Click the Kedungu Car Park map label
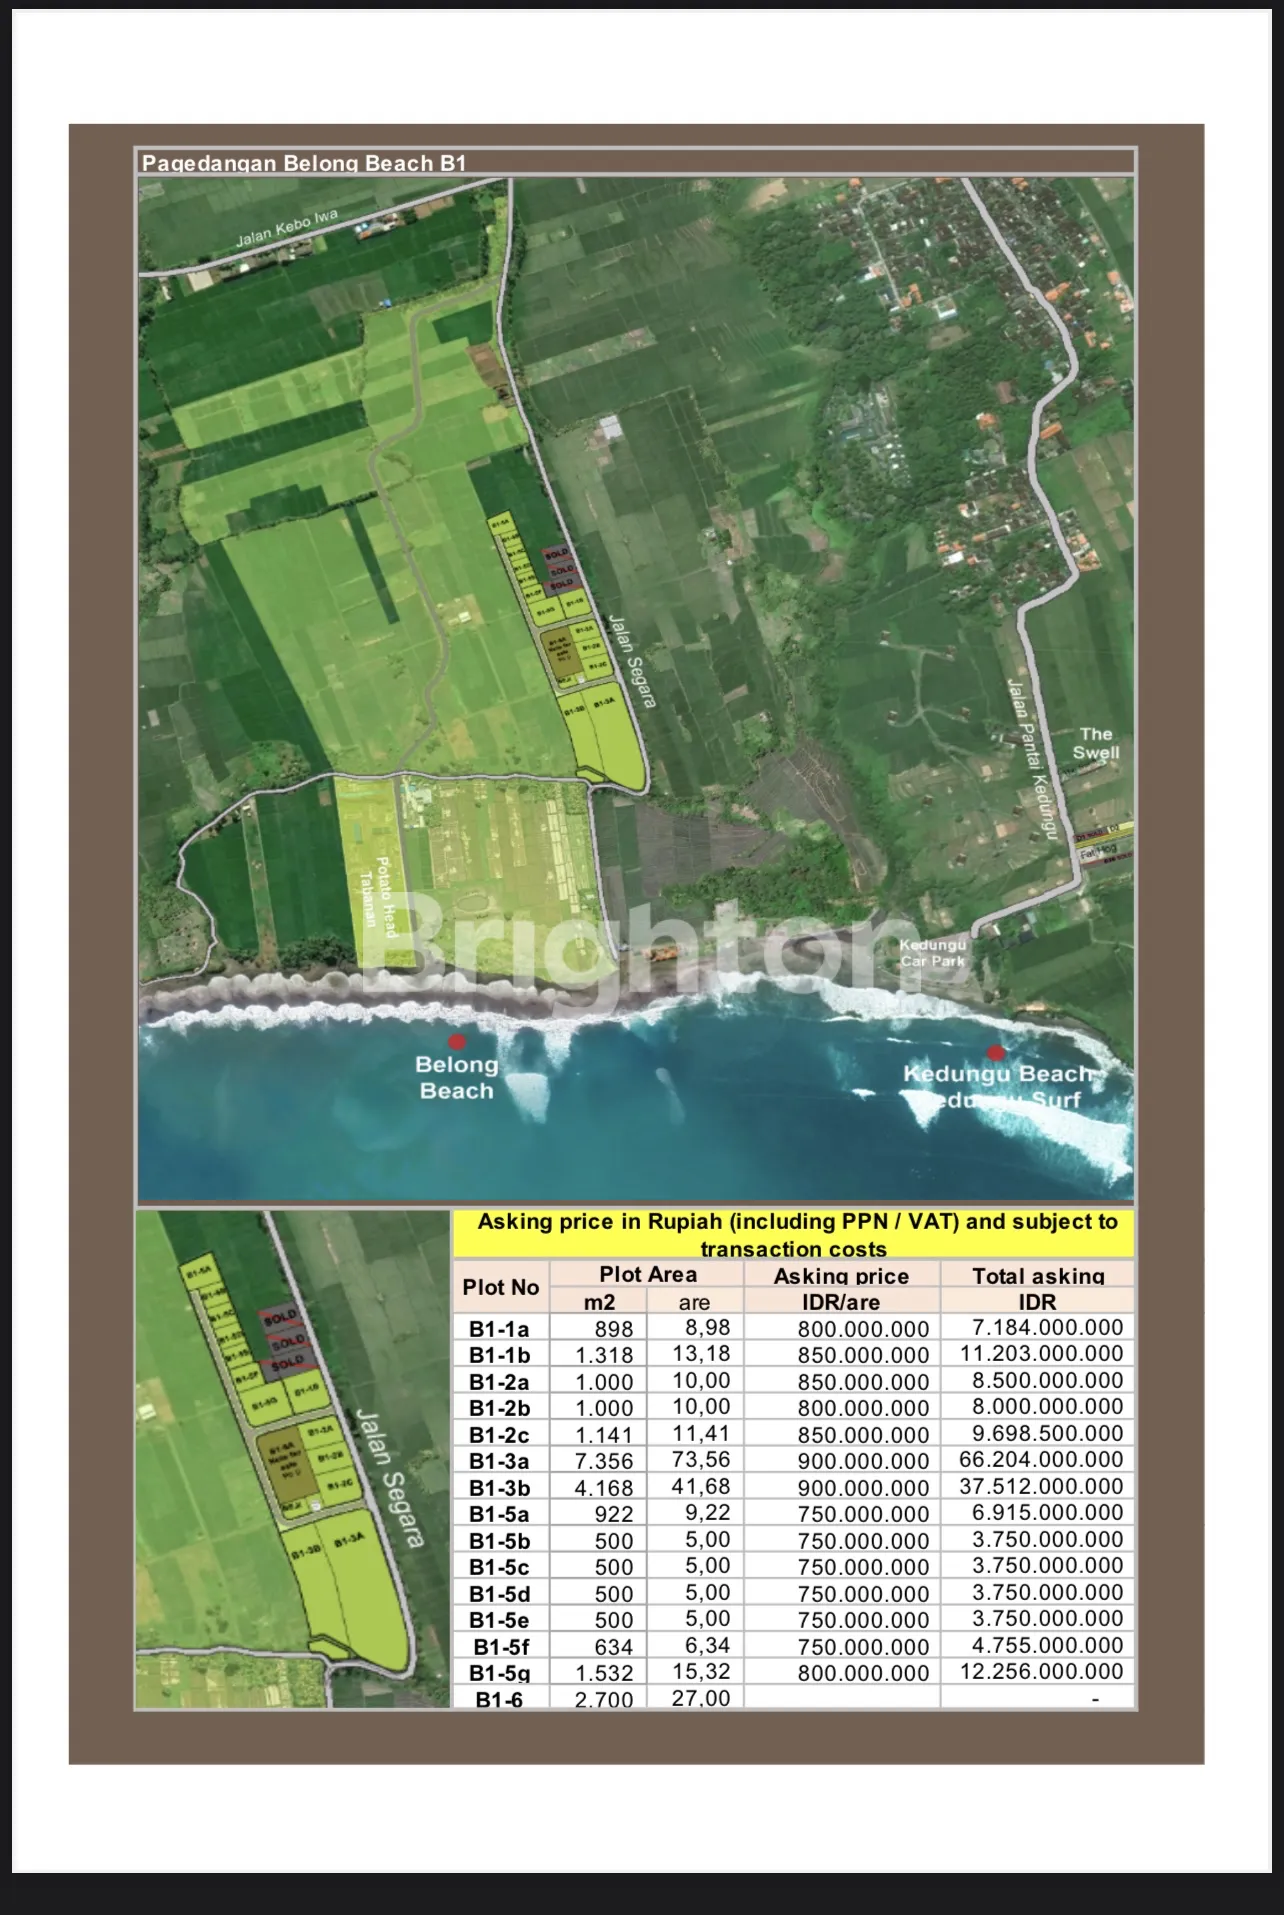 pyautogui.click(x=932, y=952)
